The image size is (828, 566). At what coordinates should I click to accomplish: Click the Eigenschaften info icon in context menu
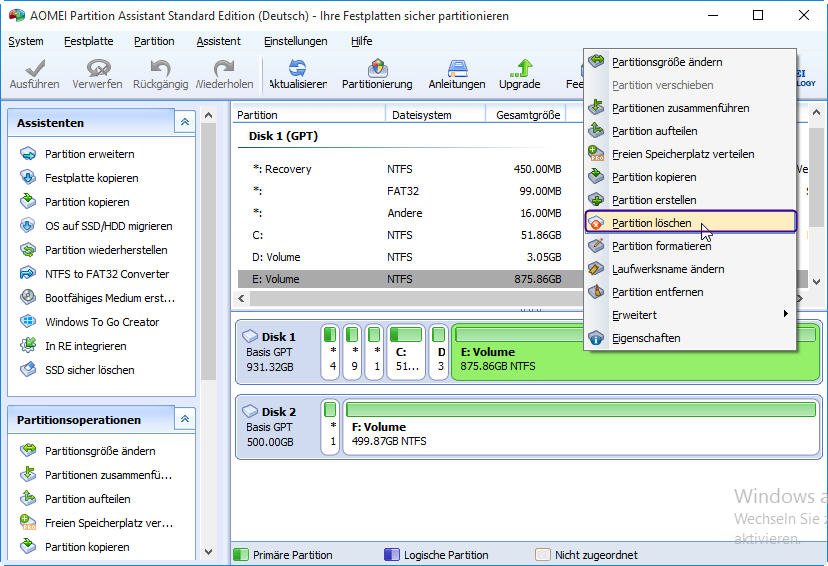tap(596, 338)
